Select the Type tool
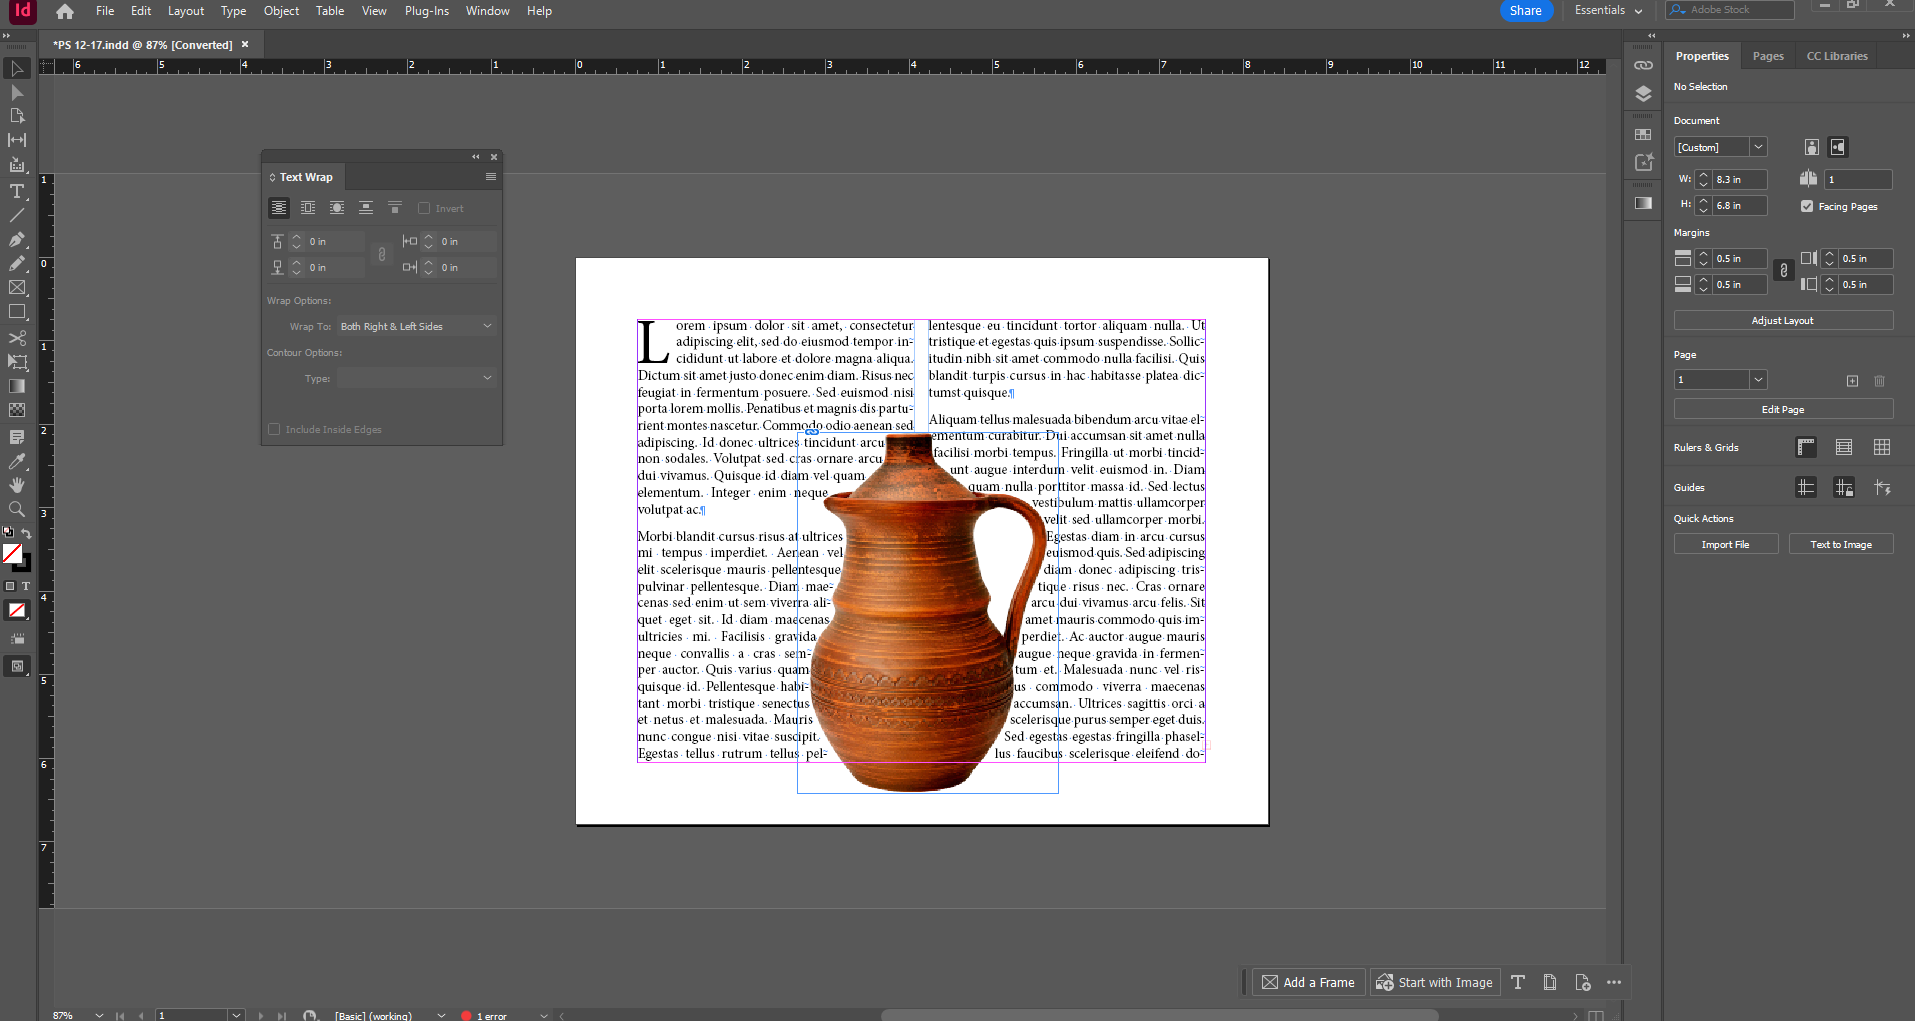 tap(17, 191)
